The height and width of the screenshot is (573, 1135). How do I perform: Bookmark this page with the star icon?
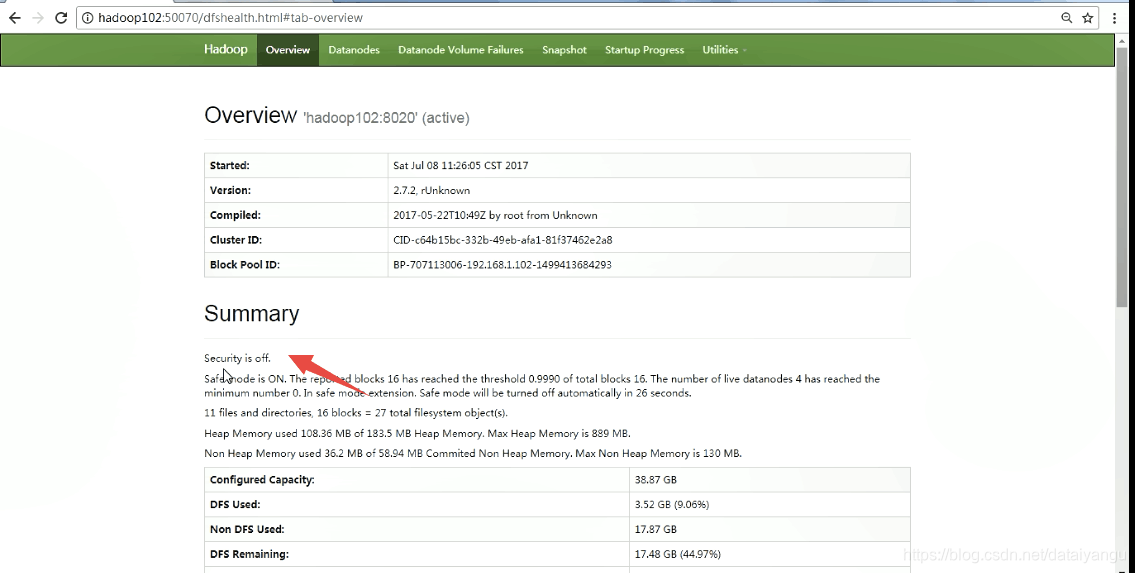(x=1087, y=18)
